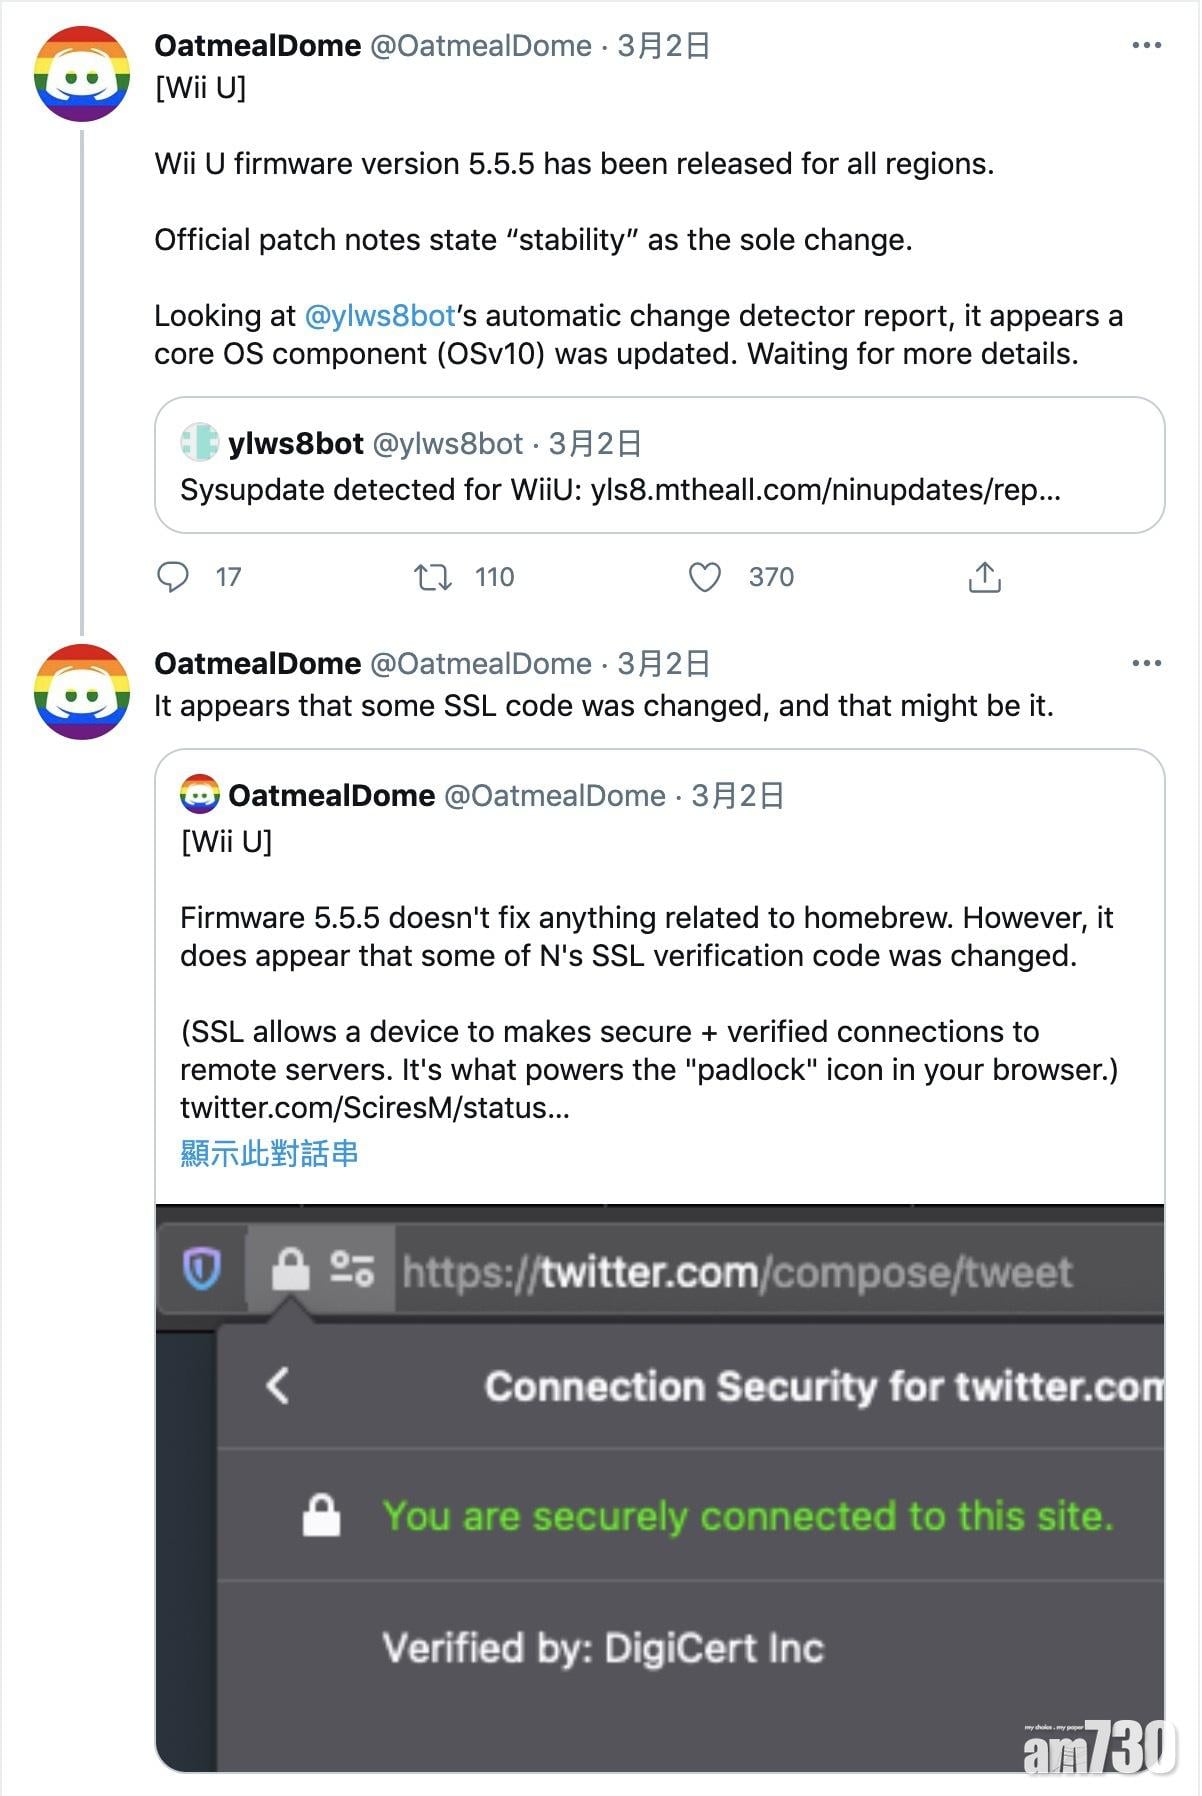Click the twitter.com/compose/tweet URL field

737,1272
